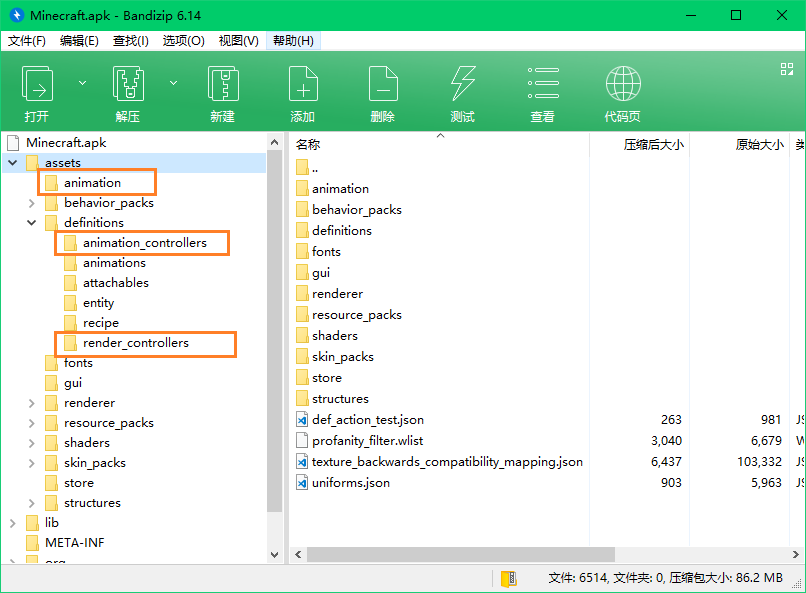The height and width of the screenshot is (593, 806).
Task: Click the shaders folder icon in file list
Action: click(302, 336)
